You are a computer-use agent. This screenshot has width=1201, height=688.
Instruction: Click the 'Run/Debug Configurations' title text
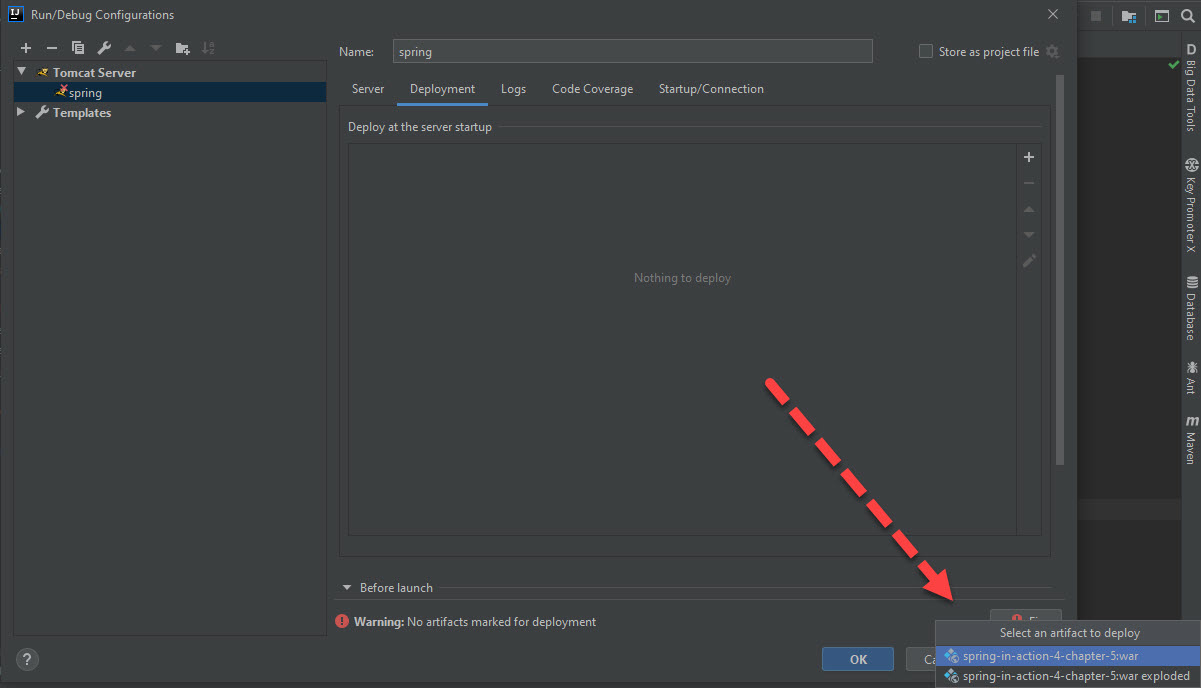point(103,15)
